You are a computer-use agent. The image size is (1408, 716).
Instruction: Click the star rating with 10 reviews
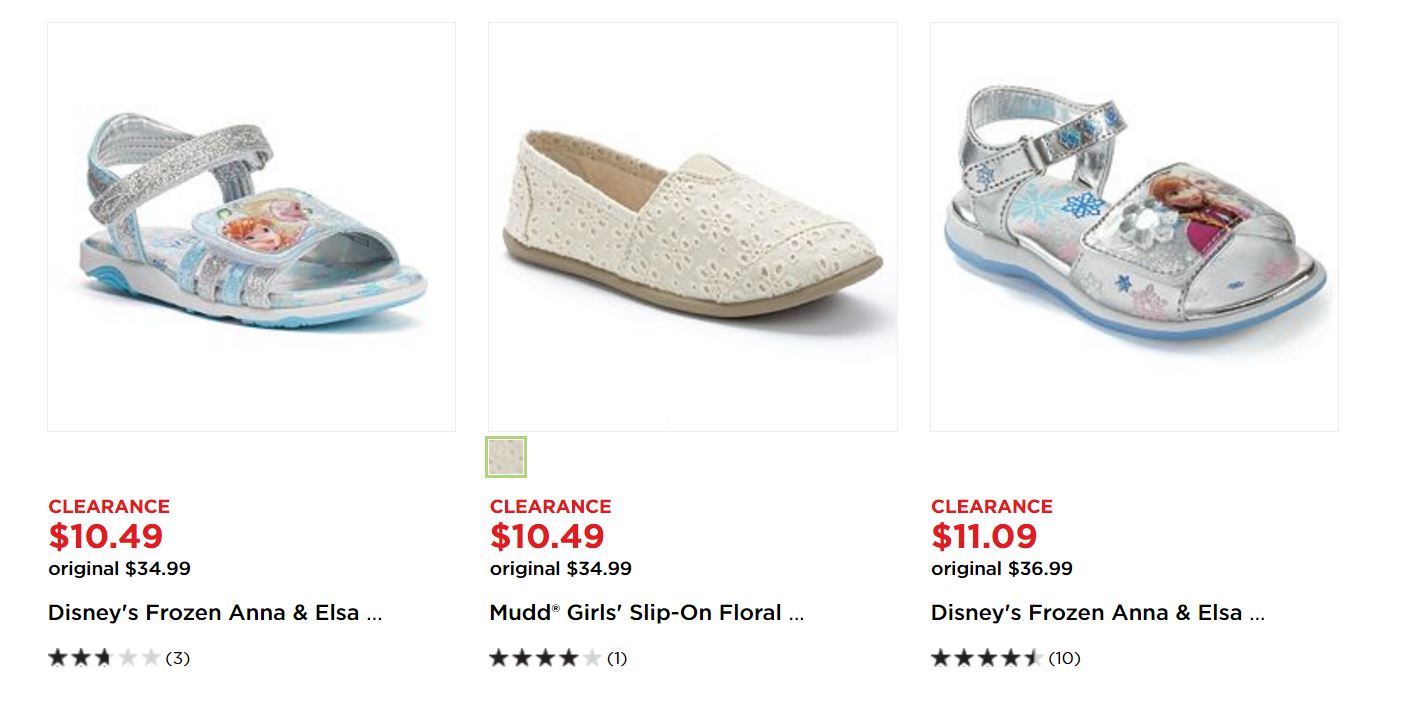click(987, 658)
